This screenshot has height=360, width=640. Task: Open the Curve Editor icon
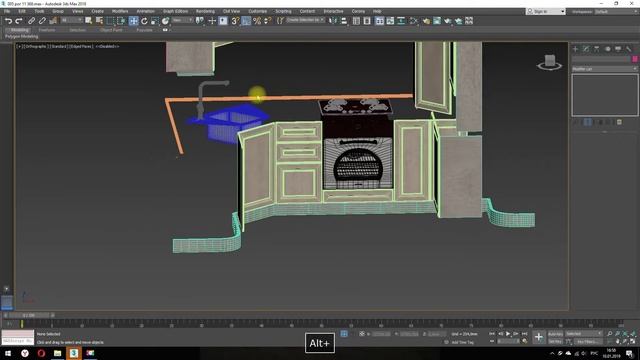390,21
